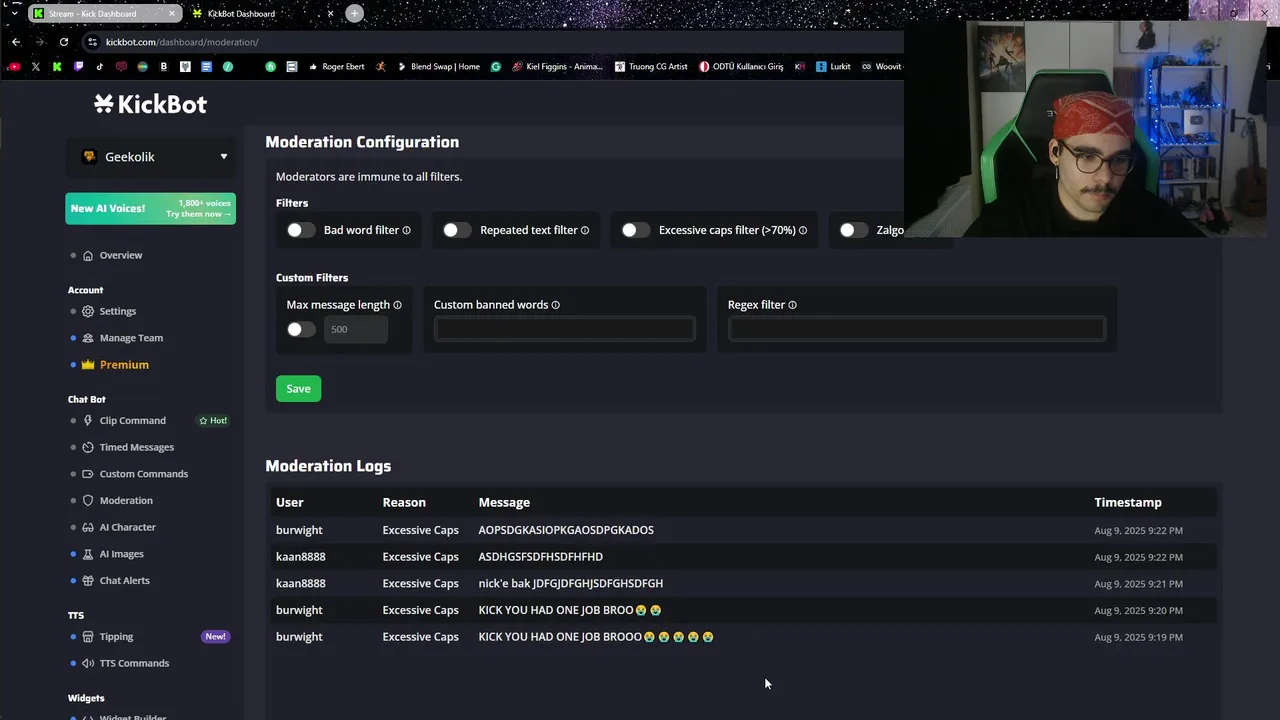The image size is (1280, 720).
Task: Show info for Custom banned words
Action: point(556,305)
